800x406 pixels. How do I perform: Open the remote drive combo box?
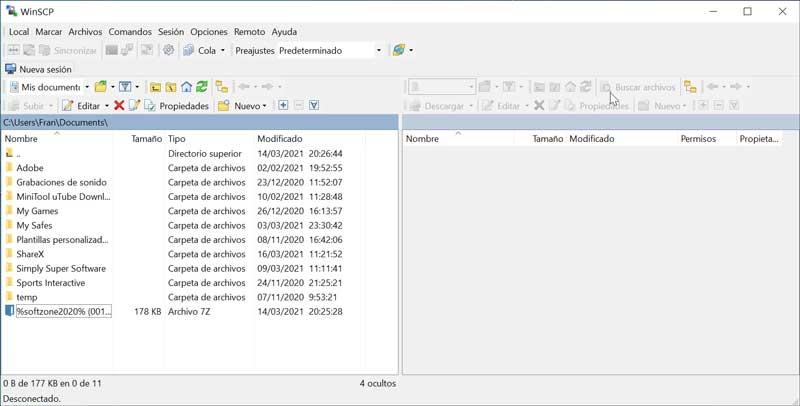[x=442, y=87]
